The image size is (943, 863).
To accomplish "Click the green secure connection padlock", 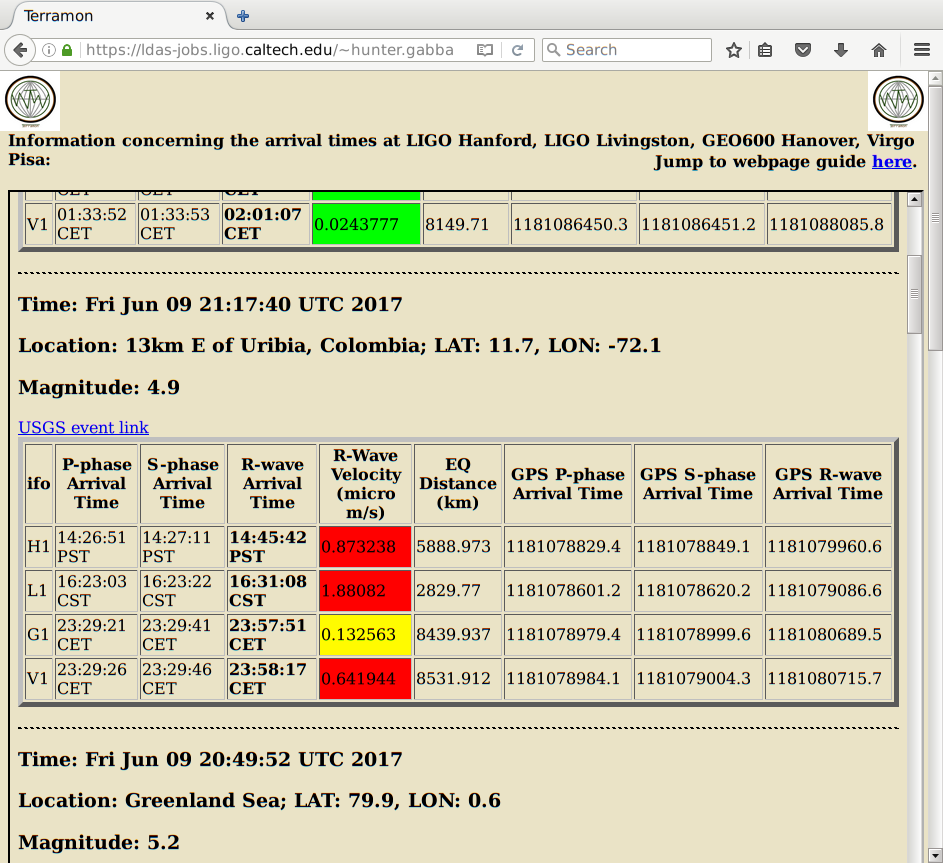I will [x=67, y=50].
